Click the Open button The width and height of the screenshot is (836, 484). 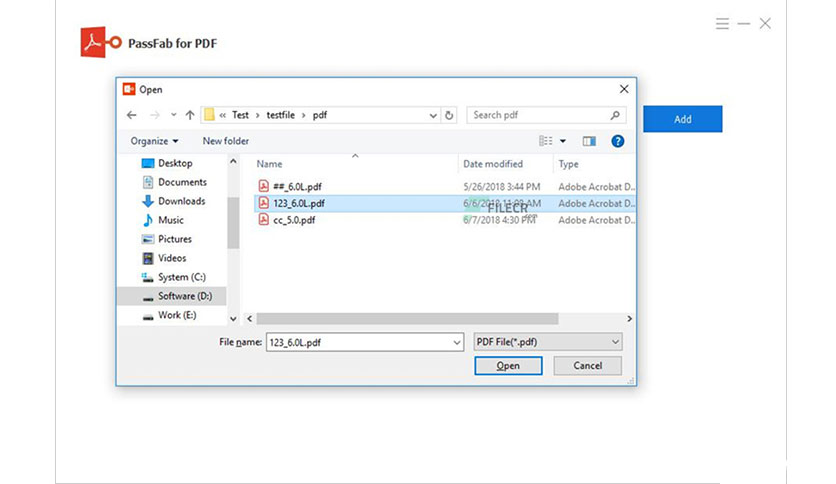coord(508,366)
